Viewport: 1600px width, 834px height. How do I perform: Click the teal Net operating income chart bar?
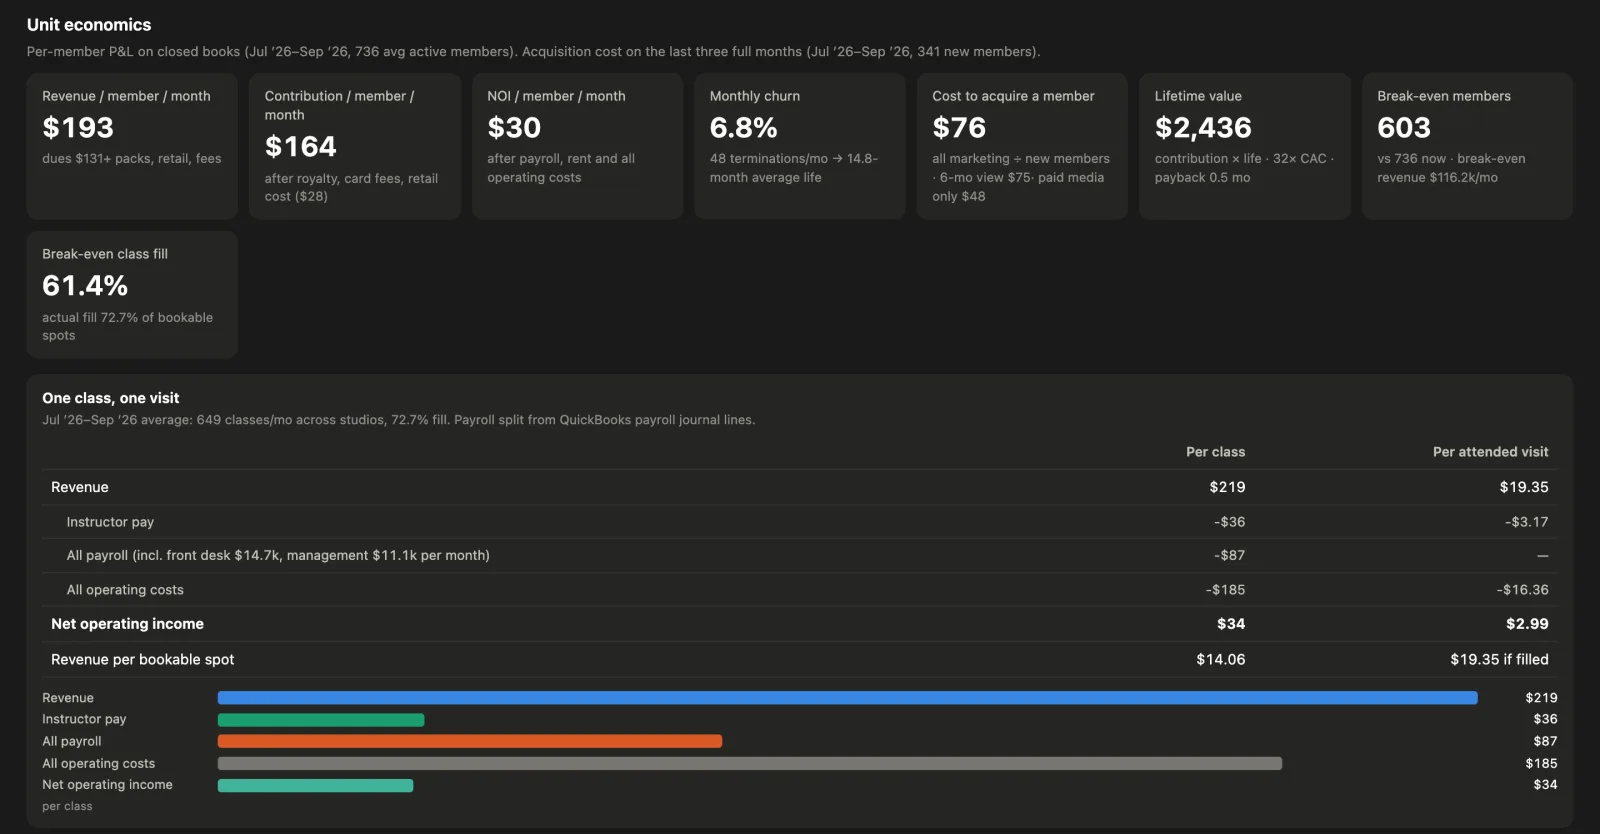click(315, 786)
